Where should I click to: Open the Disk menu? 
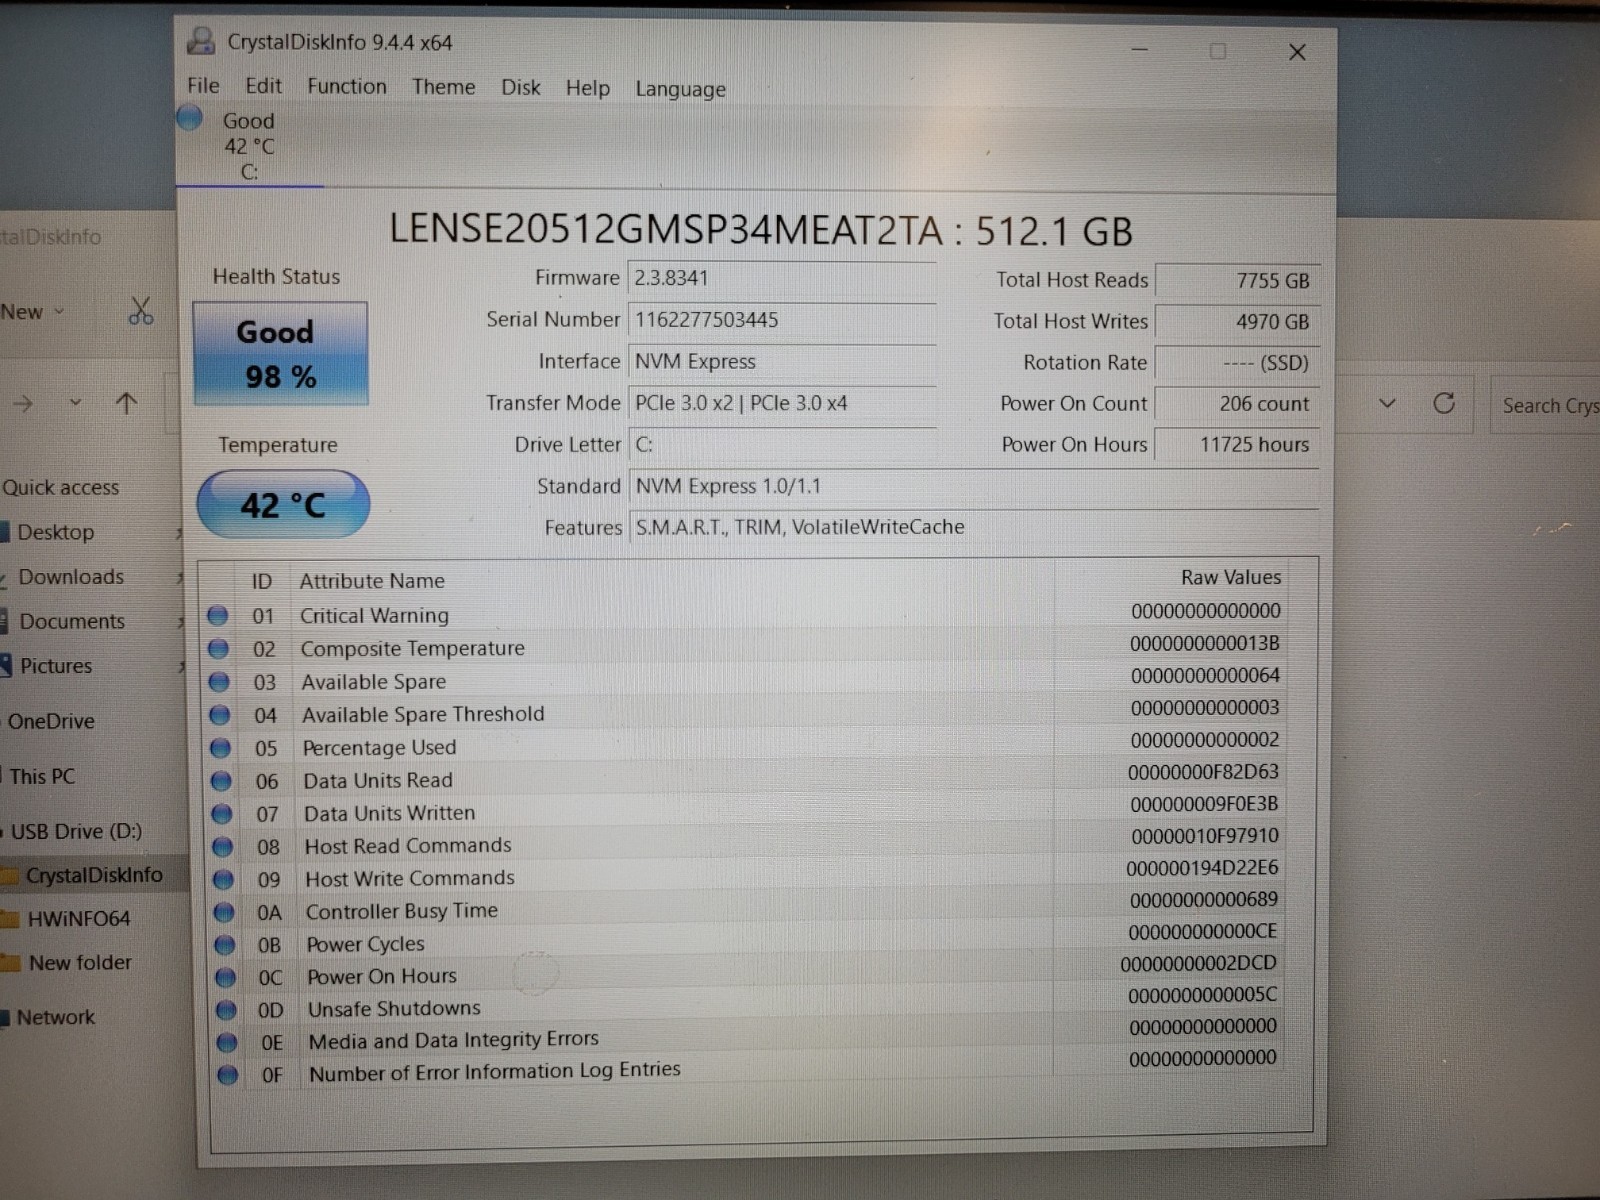(x=520, y=88)
